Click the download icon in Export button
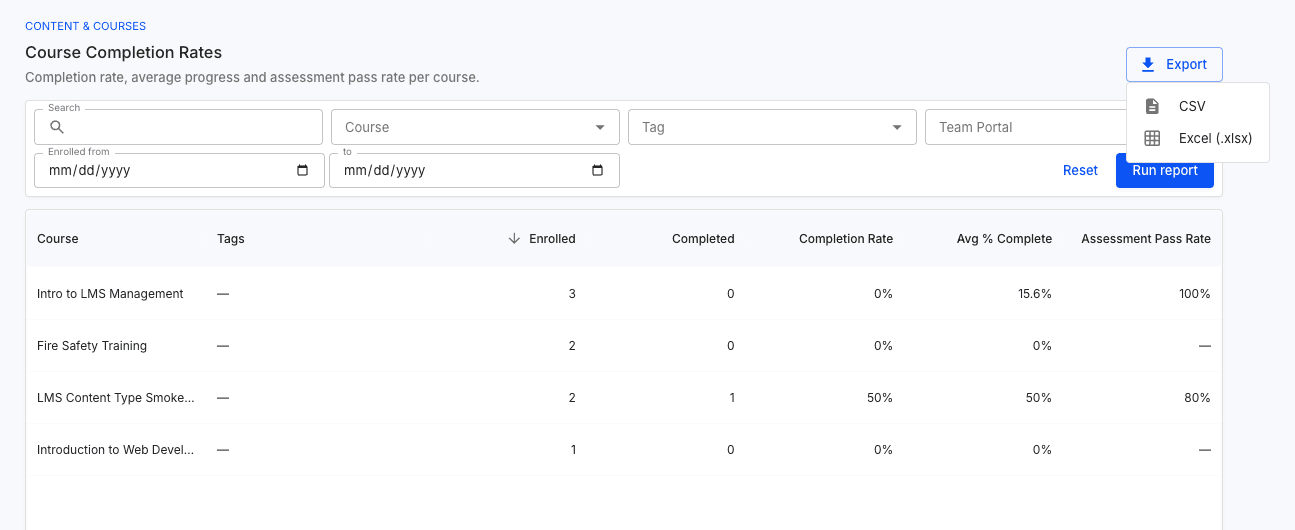 click(x=1149, y=64)
